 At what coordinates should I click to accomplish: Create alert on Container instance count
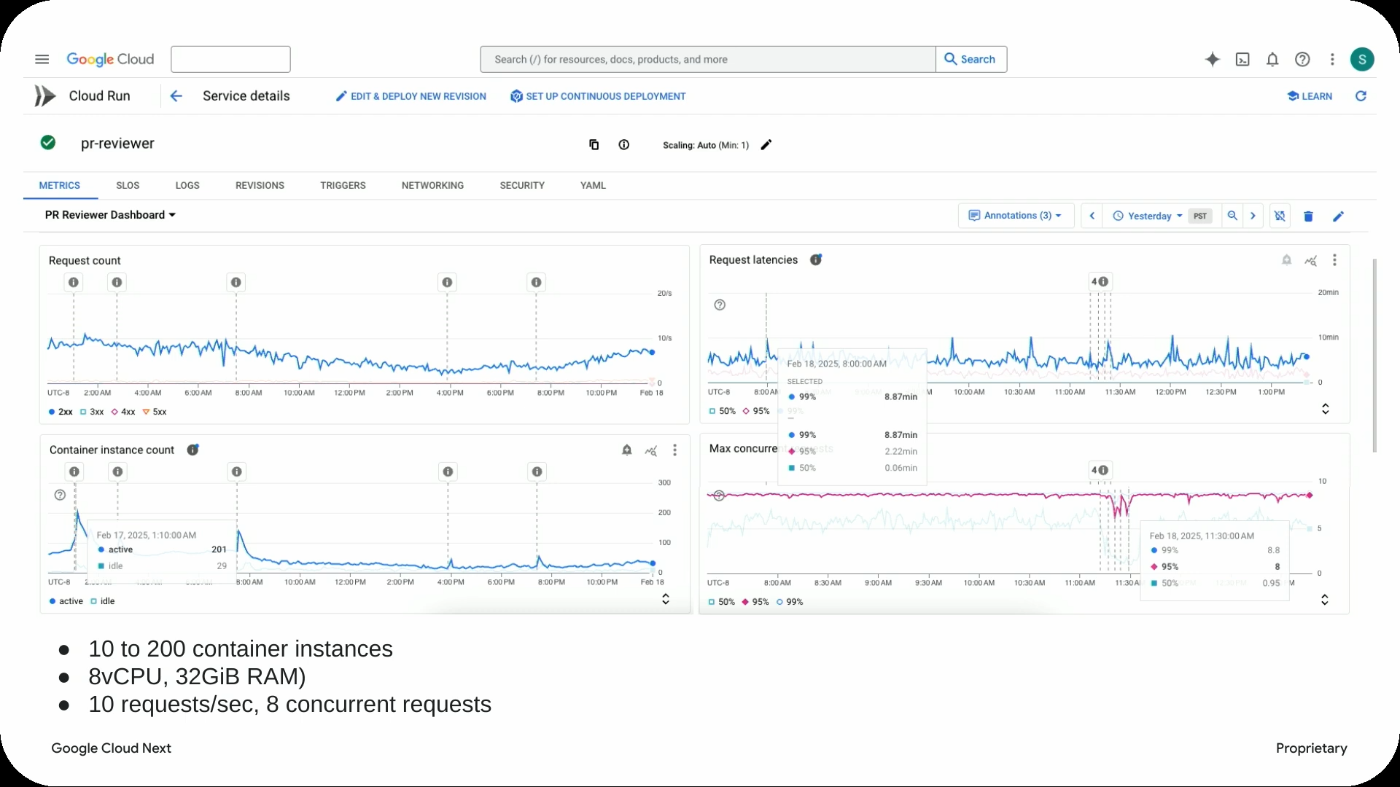point(627,450)
